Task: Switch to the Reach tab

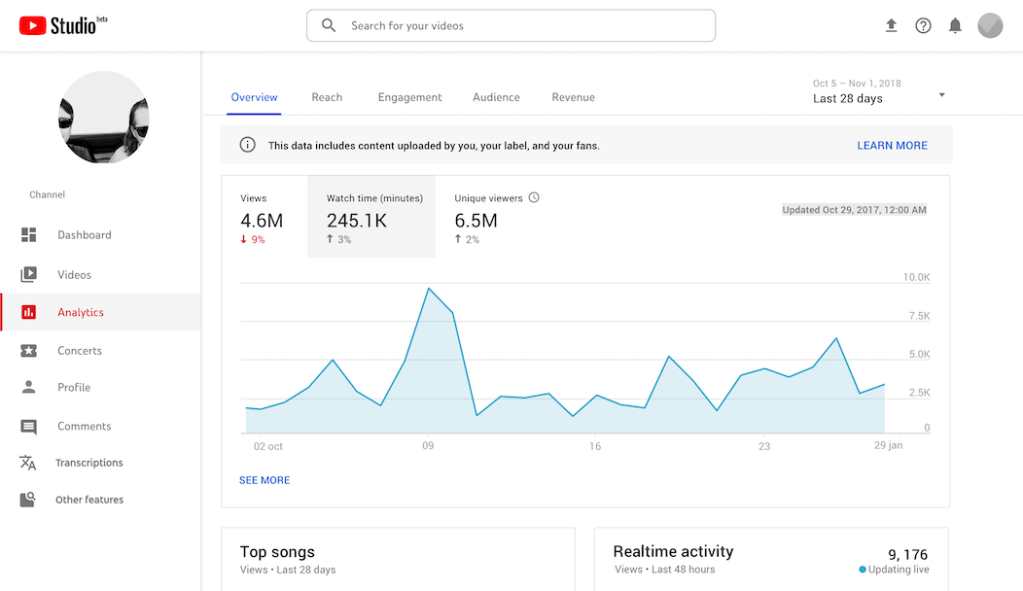Action: [x=327, y=97]
